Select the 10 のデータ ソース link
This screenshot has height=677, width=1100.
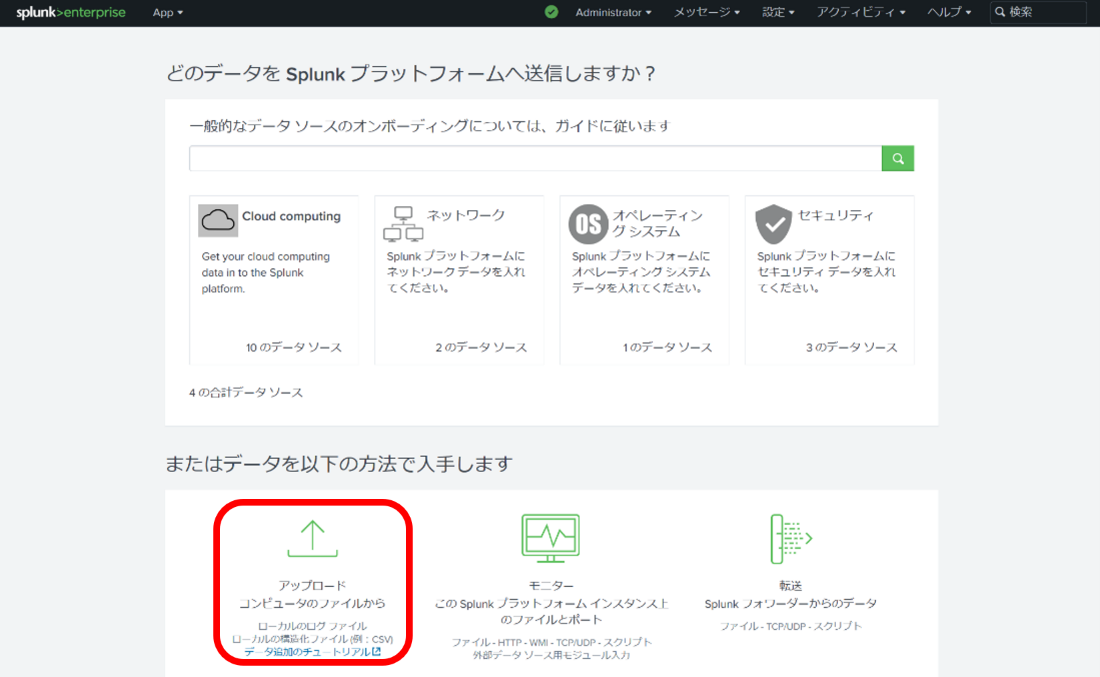[x=294, y=347]
